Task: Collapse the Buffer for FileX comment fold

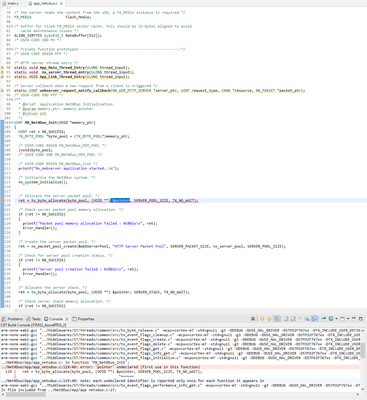Action: tap(12, 26)
